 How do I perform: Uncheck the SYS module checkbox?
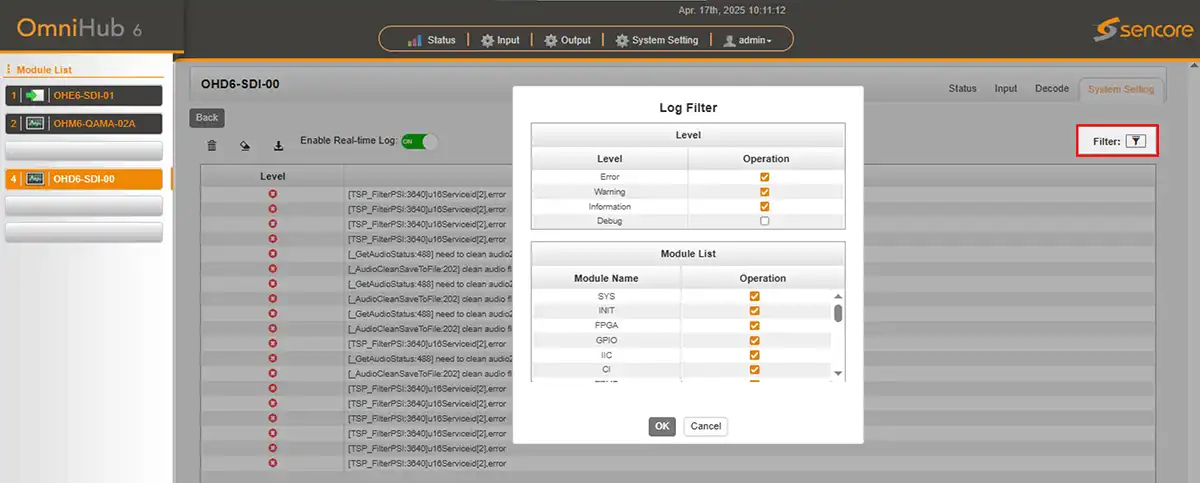coord(755,296)
